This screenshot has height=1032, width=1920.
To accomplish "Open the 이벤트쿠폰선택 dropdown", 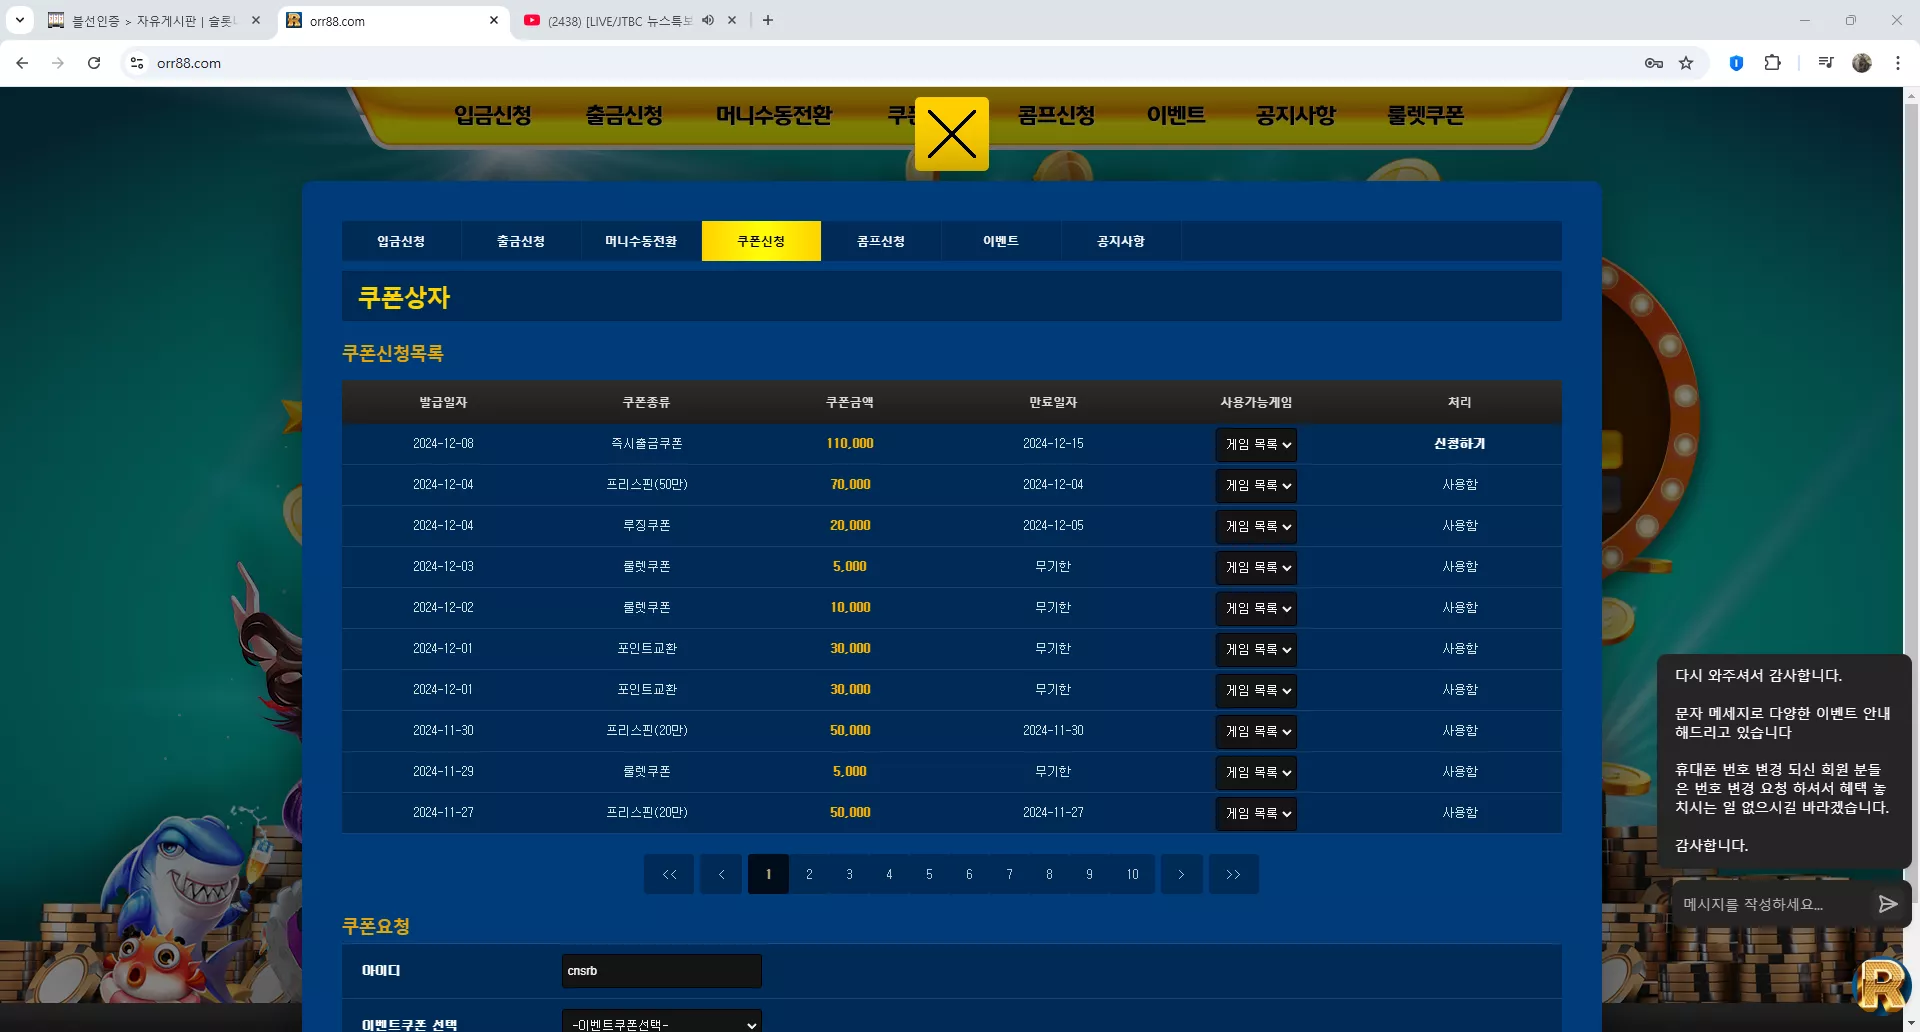I will (x=662, y=1022).
